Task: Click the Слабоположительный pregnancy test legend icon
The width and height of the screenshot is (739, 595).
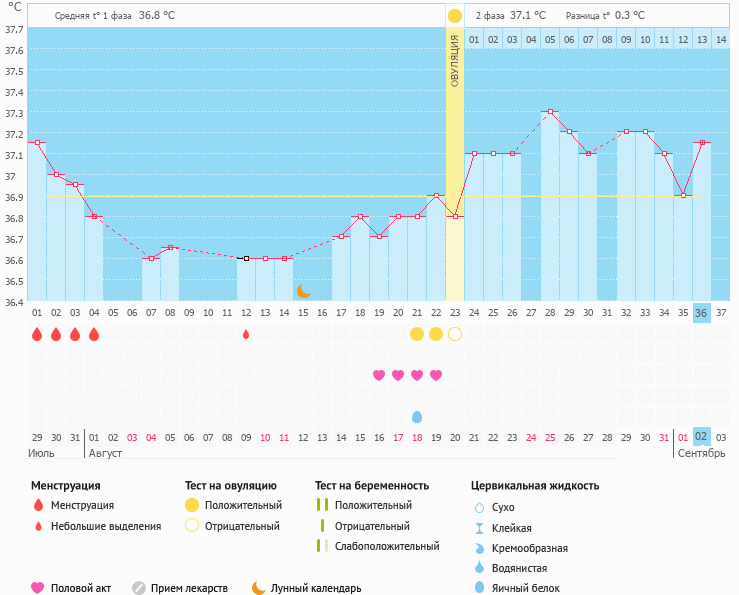Action: tap(322, 546)
